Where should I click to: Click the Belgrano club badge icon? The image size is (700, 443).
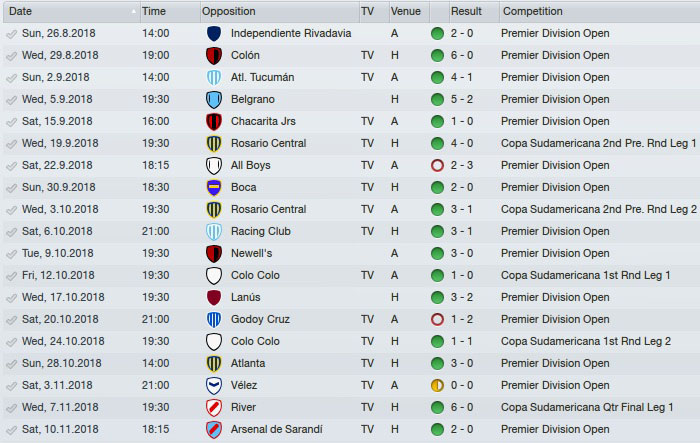[213, 99]
